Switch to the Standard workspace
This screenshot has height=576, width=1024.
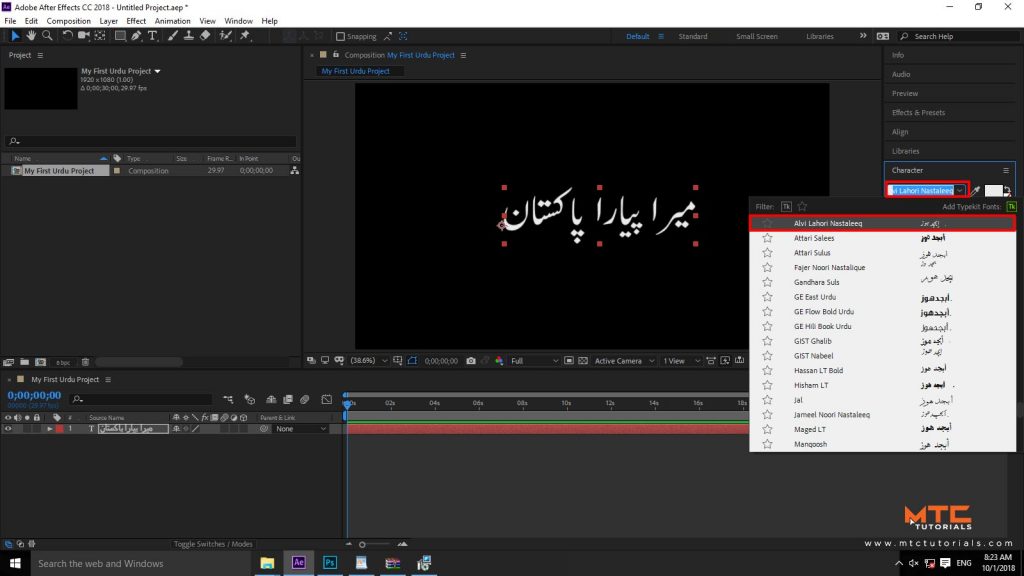point(693,37)
